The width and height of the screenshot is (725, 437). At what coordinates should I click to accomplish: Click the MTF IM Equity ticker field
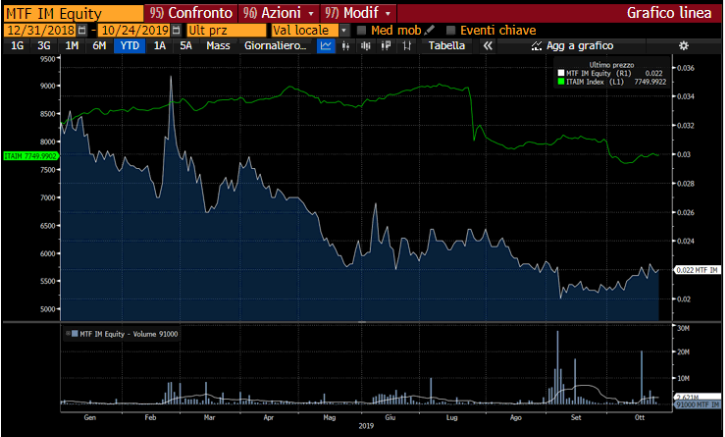(x=74, y=13)
